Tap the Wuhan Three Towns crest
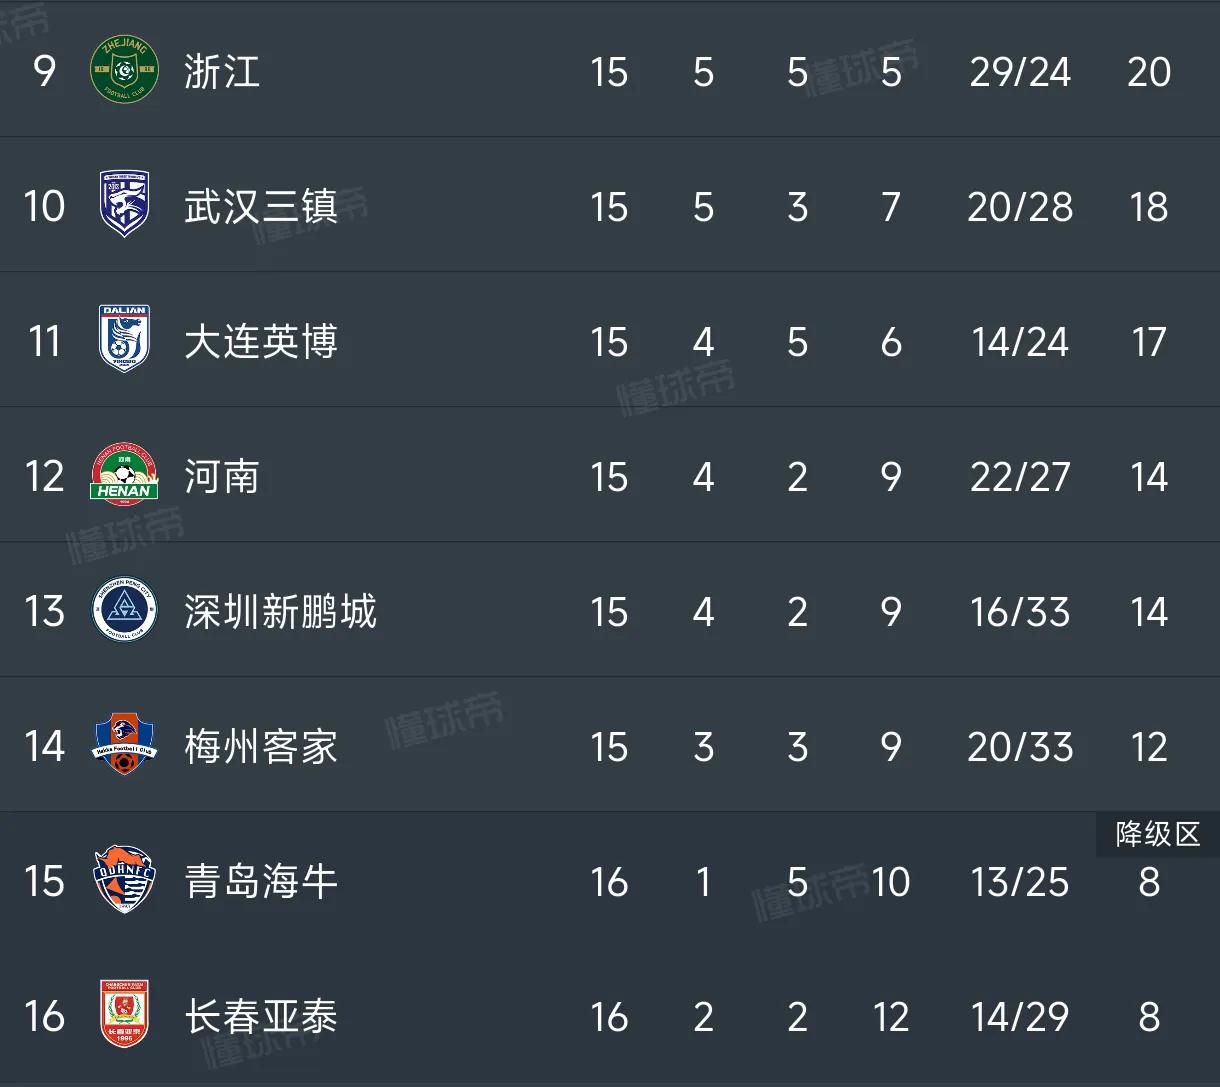Screen dimensions: 1220x1087 pyautogui.click(x=124, y=206)
